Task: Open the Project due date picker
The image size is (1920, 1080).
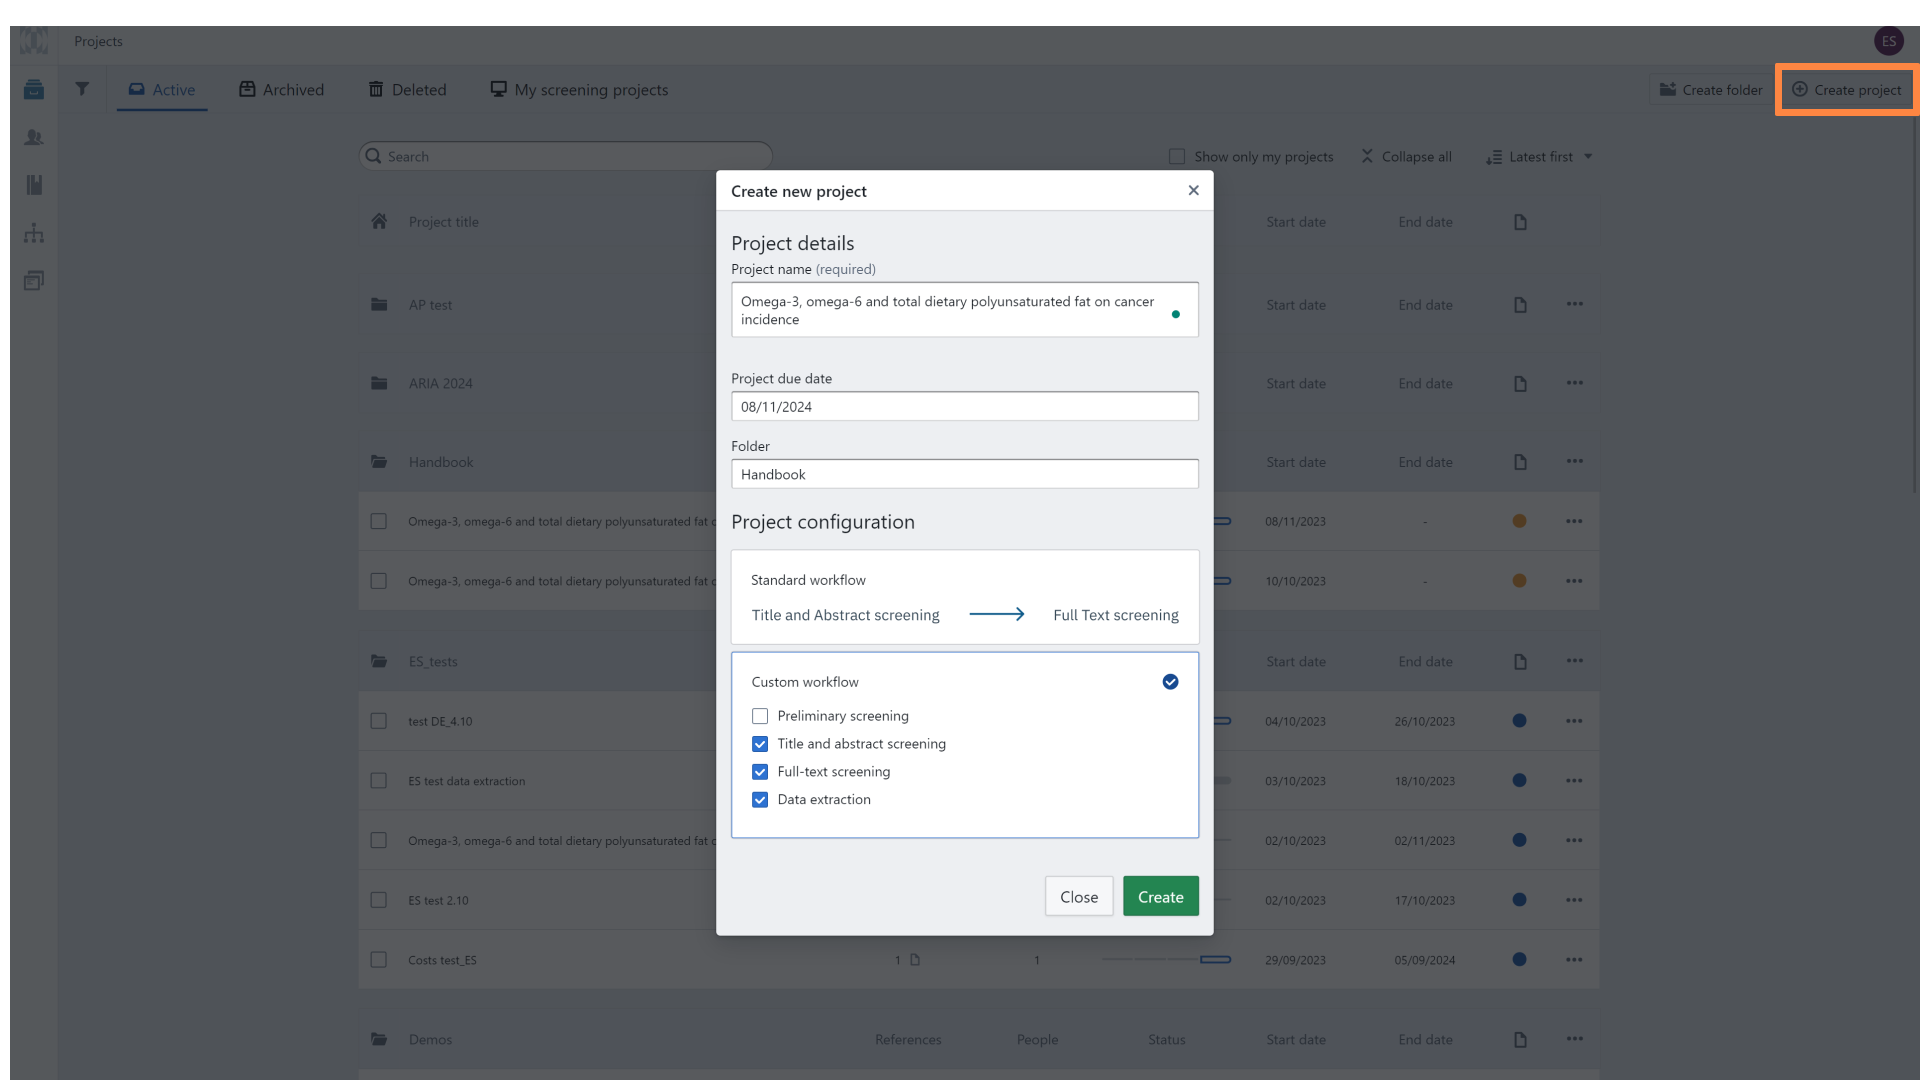Action: [964, 406]
